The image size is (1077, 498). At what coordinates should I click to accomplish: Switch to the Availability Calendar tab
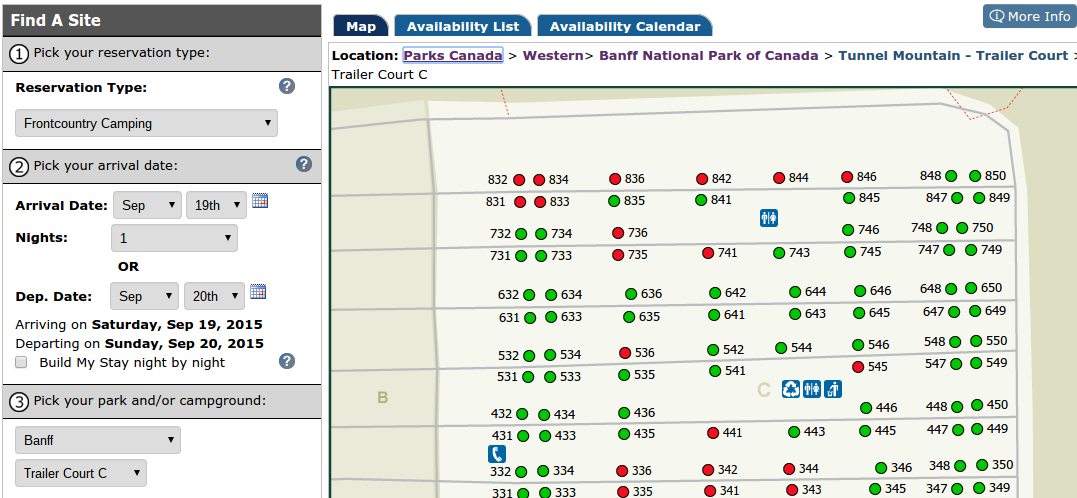click(x=624, y=26)
